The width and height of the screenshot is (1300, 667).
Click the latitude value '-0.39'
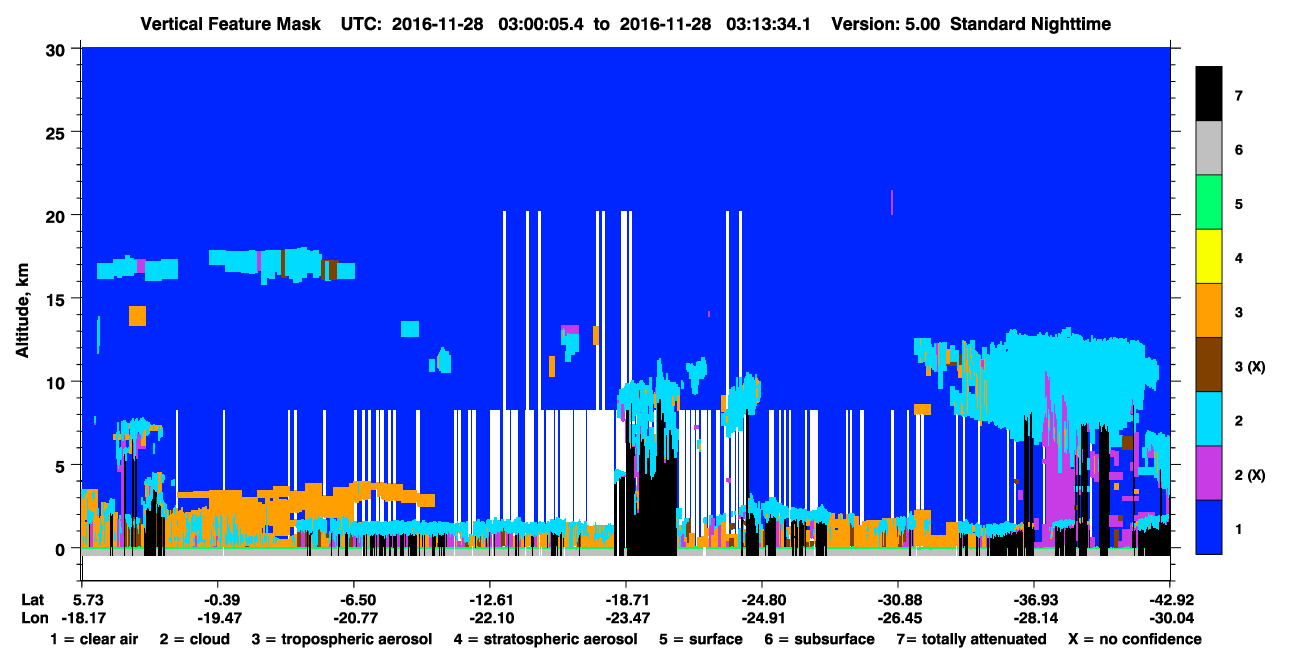coord(217,599)
